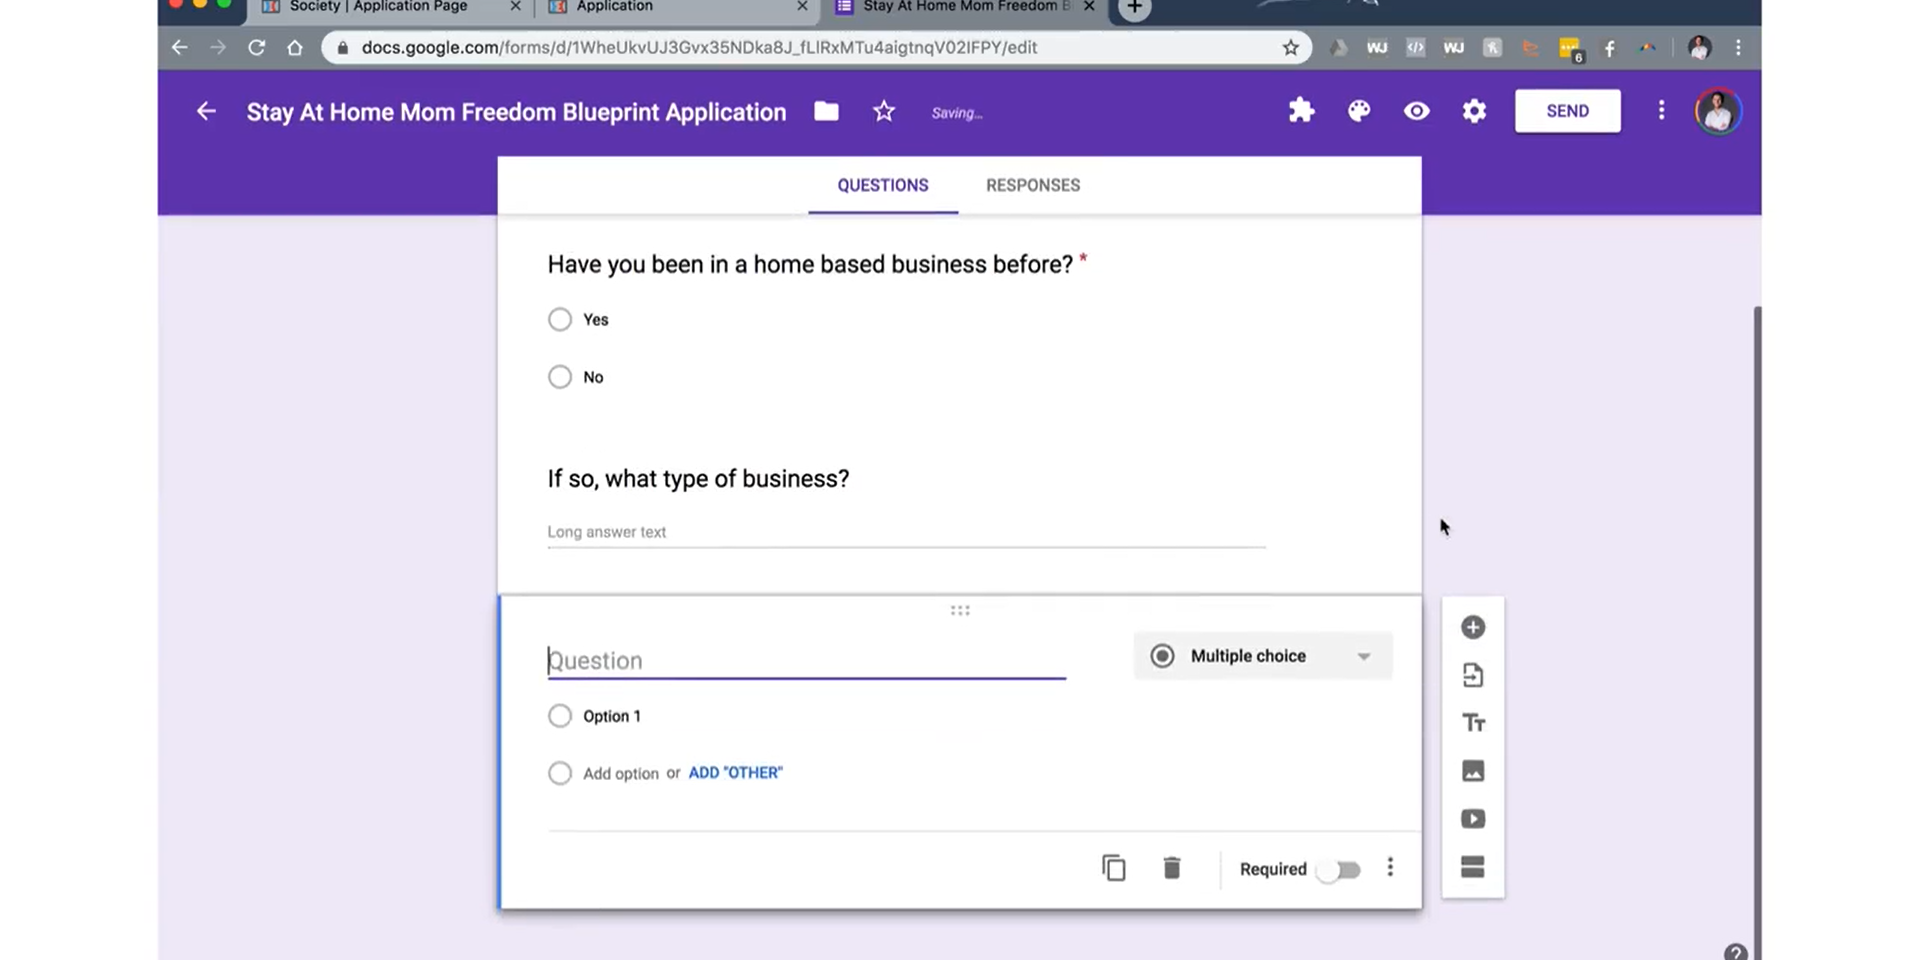Image resolution: width=1920 pixels, height=960 pixels.
Task: Select the Yes radio option
Action: (x=560, y=319)
